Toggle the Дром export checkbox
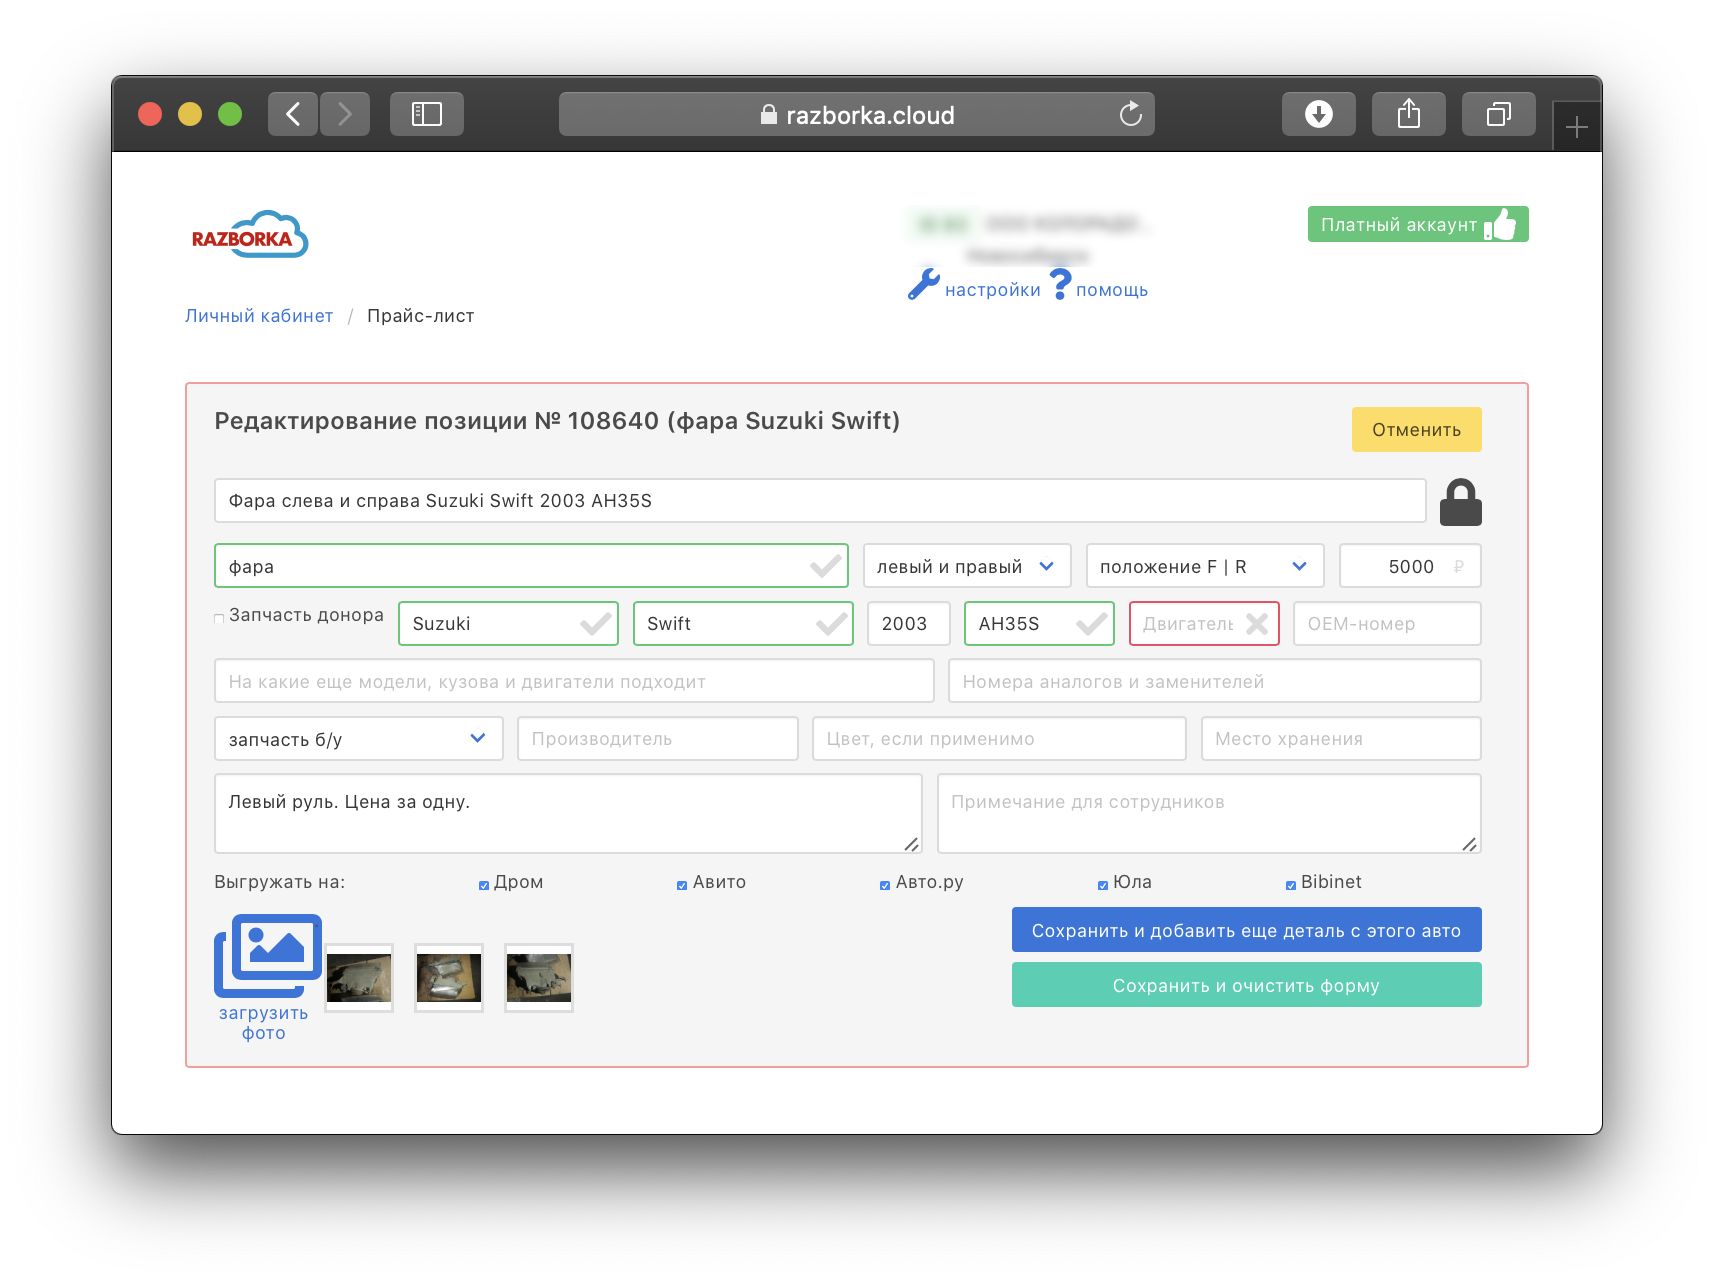 [x=484, y=885]
